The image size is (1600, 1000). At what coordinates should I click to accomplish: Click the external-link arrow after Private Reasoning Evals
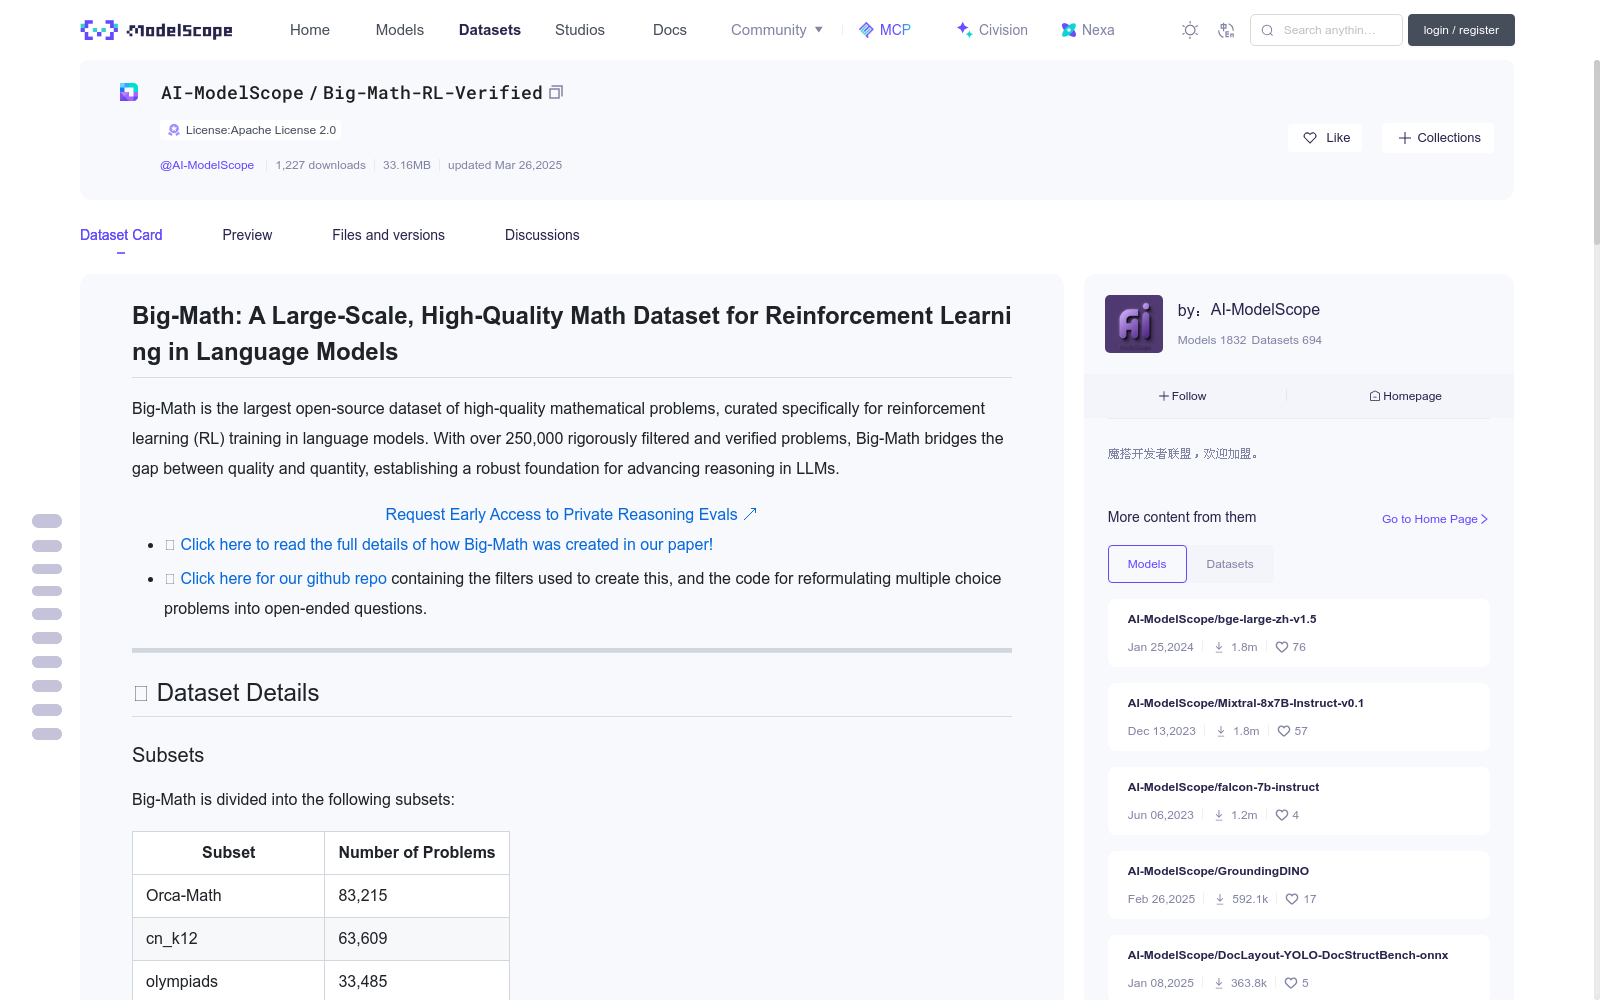pyautogui.click(x=750, y=514)
